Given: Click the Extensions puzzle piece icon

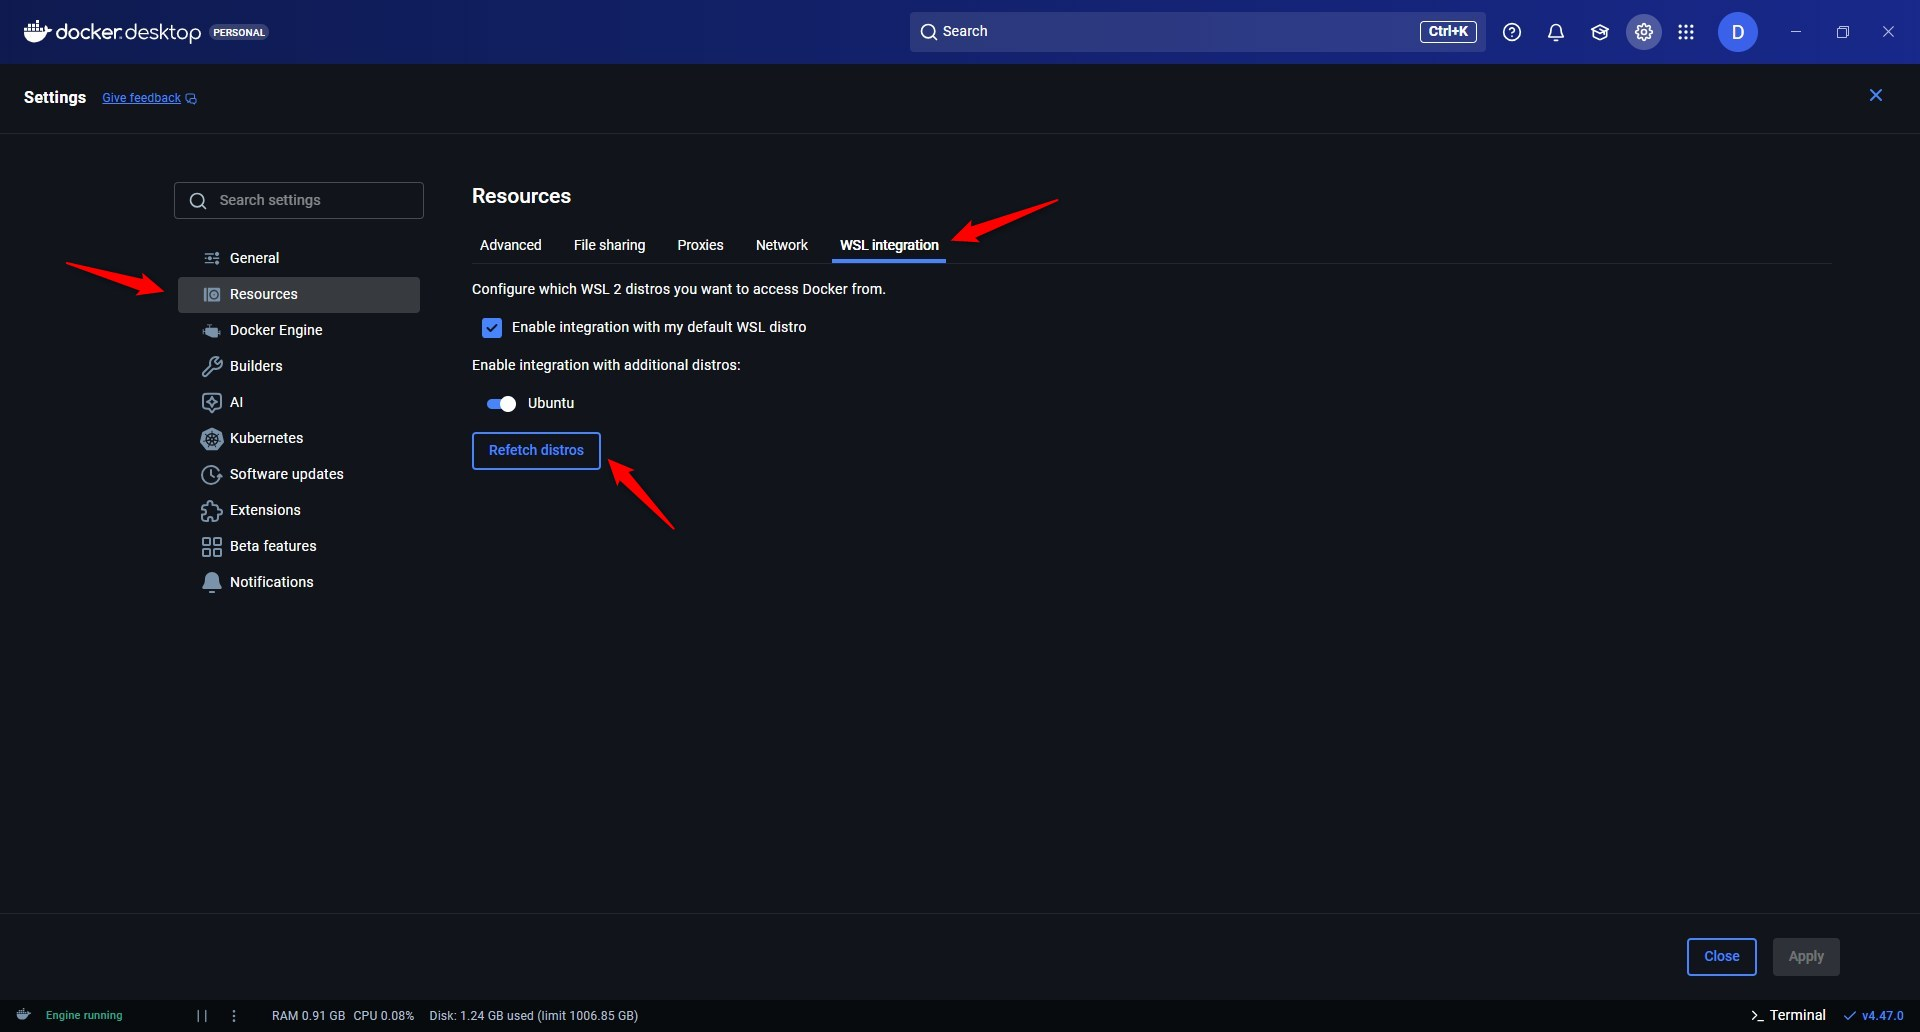Looking at the screenshot, I should click(x=212, y=510).
